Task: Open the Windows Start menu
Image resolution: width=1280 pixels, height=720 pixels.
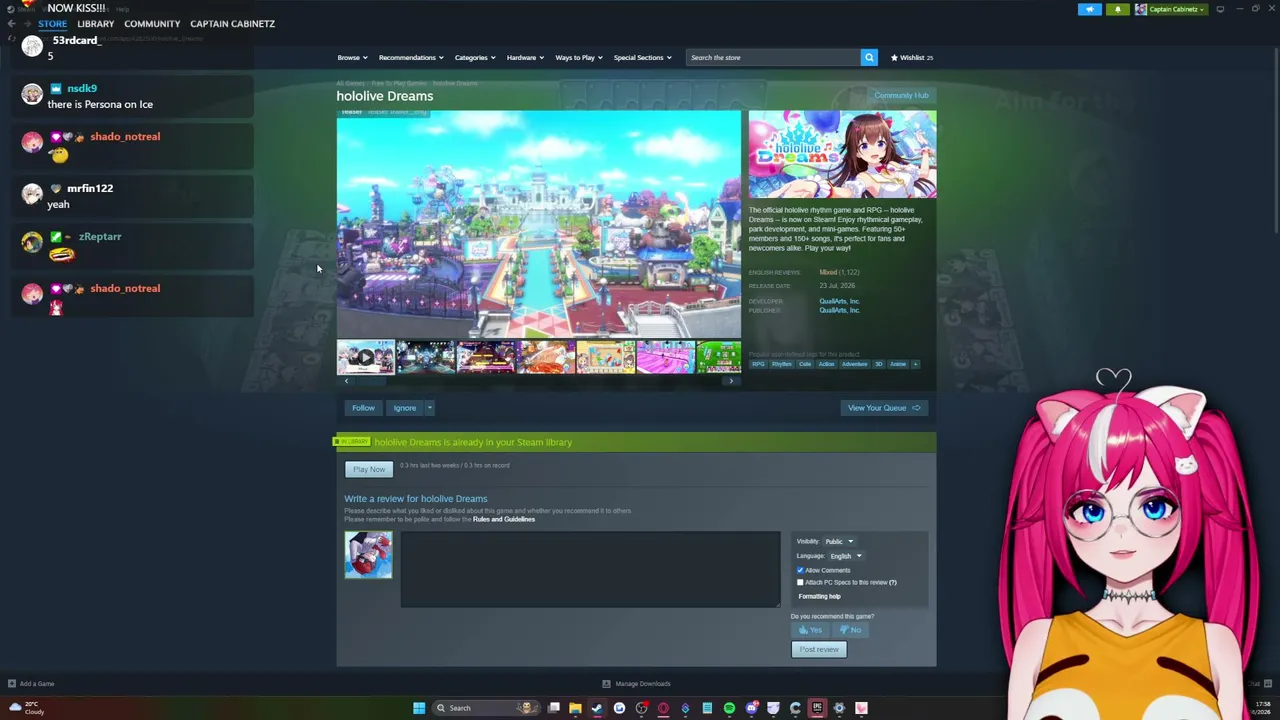Action: [x=419, y=708]
